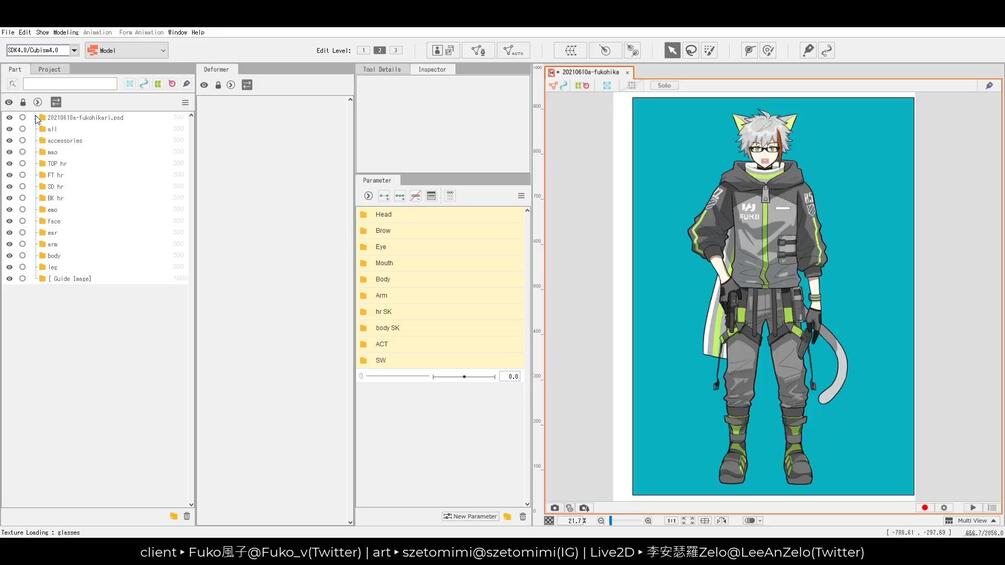Hide the accessories folder via eye icon
The height and width of the screenshot is (565, 1005).
pyautogui.click(x=9, y=140)
